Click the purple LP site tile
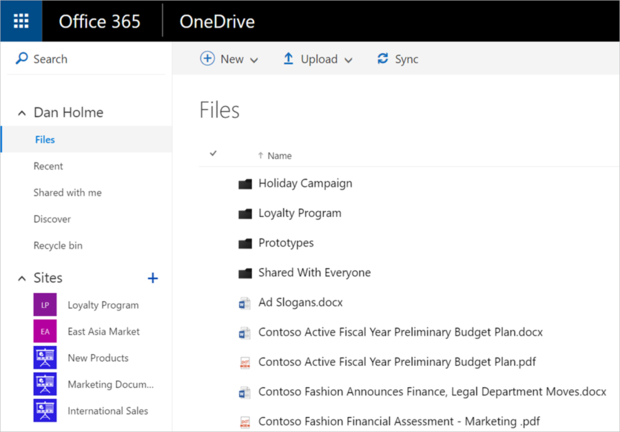 pos(45,304)
